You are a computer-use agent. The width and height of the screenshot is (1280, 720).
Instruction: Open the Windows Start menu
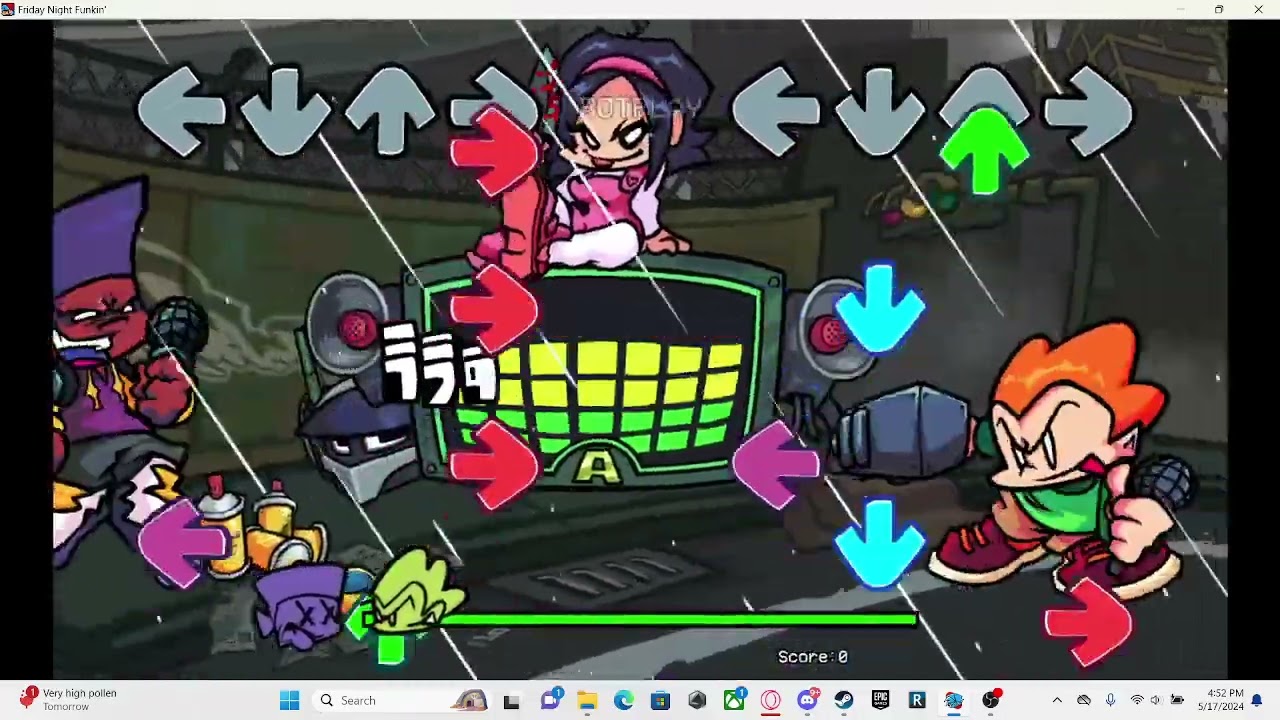pos(289,700)
